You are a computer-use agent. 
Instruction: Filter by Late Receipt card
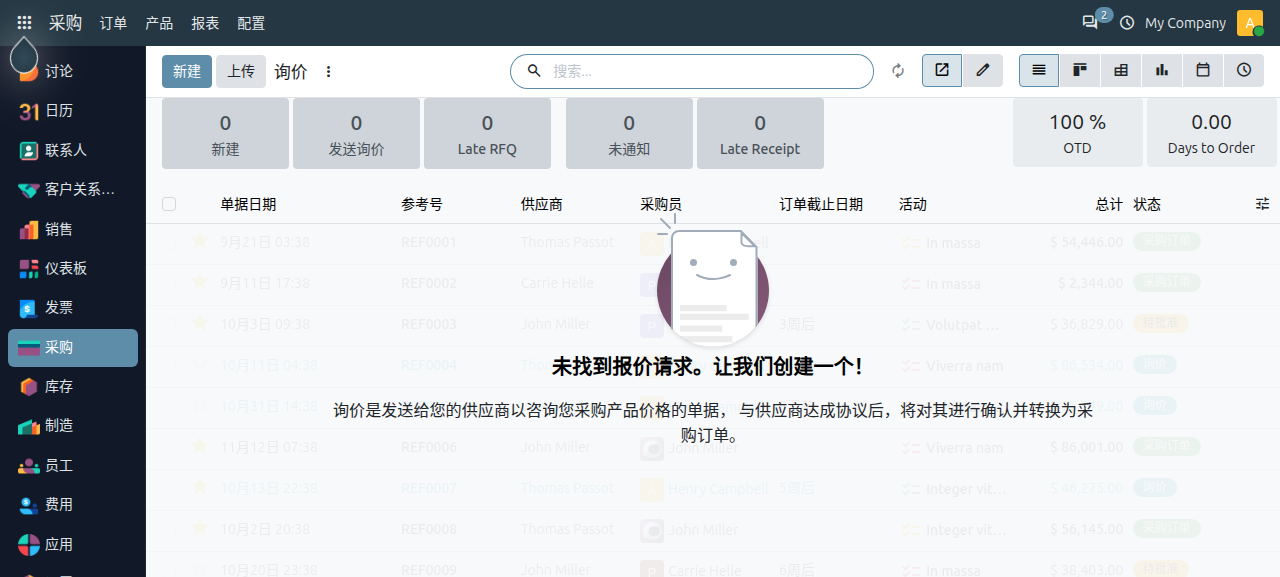point(760,133)
